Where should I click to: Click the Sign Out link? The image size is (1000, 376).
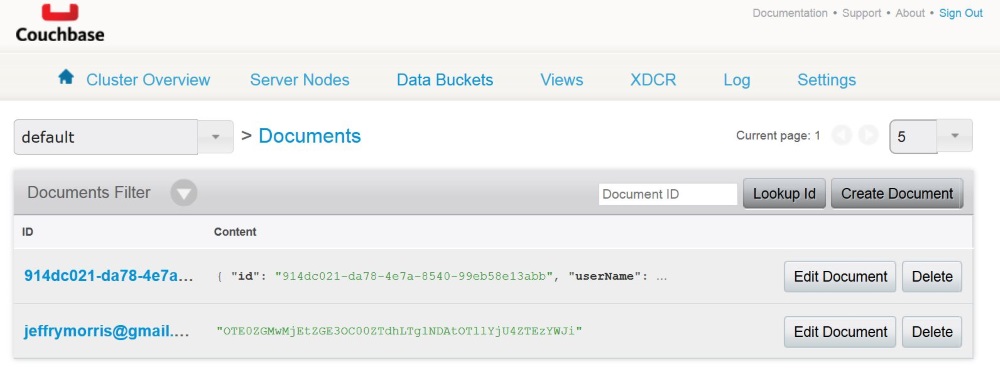coord(960,13)
